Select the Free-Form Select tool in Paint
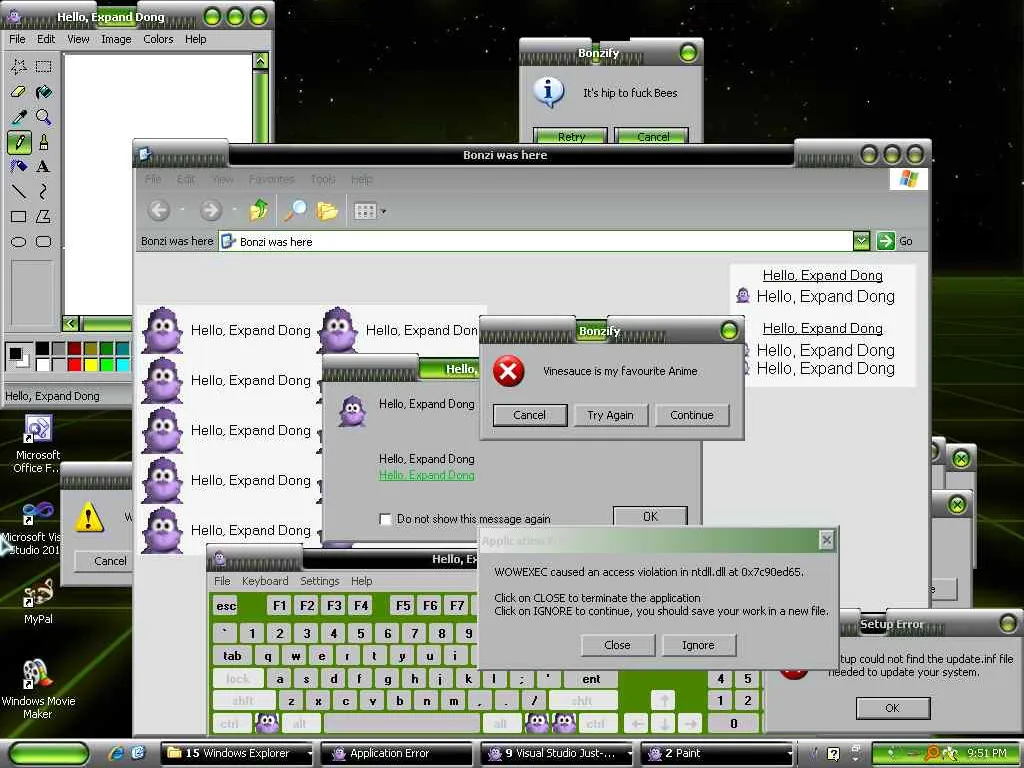The width and height of the screenshot is (1024, 768). (19, 66)
